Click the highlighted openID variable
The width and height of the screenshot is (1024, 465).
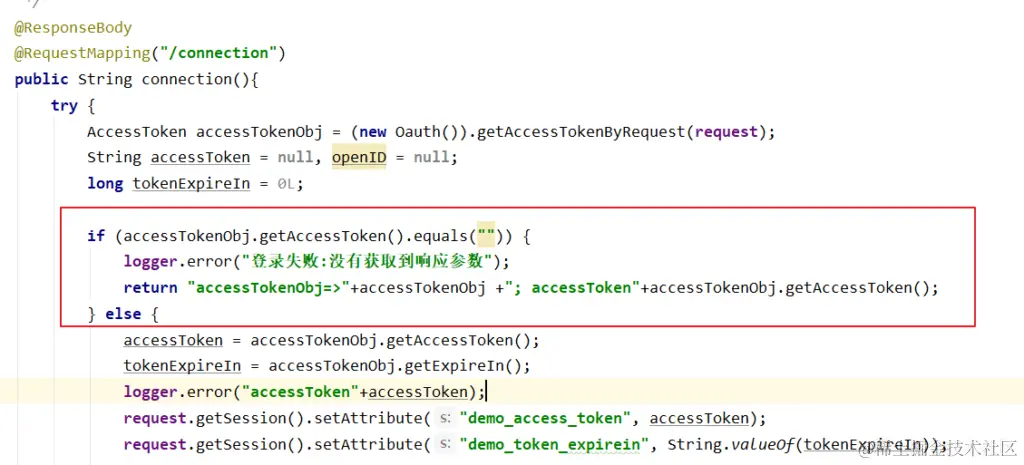coord(359,157)
